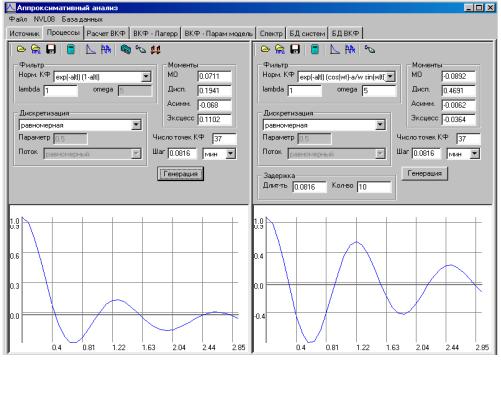Click left Эксцесс value 0.1102
Image resolution: width=501 pixels, height=399 pixels.
(x=214, y=119)
